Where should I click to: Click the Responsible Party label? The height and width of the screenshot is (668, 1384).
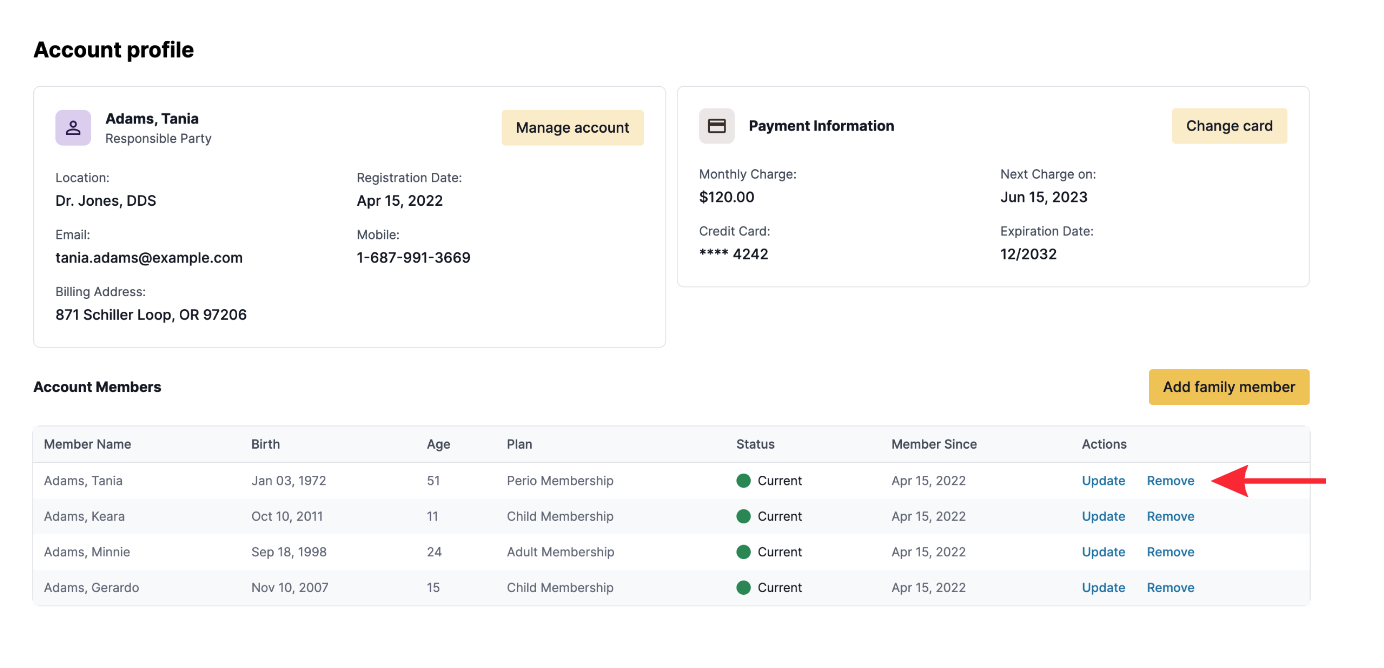click(158, 139)
